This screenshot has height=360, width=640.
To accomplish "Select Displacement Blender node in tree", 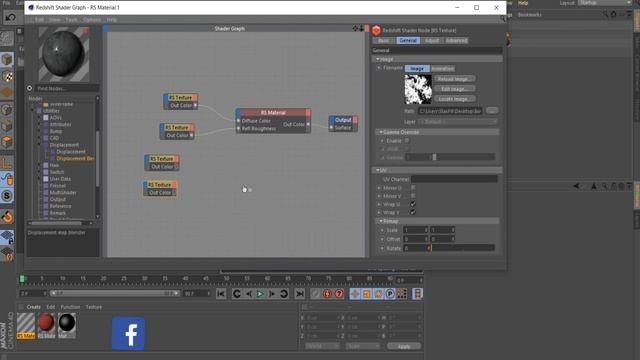I will click(x=75, y=158).
